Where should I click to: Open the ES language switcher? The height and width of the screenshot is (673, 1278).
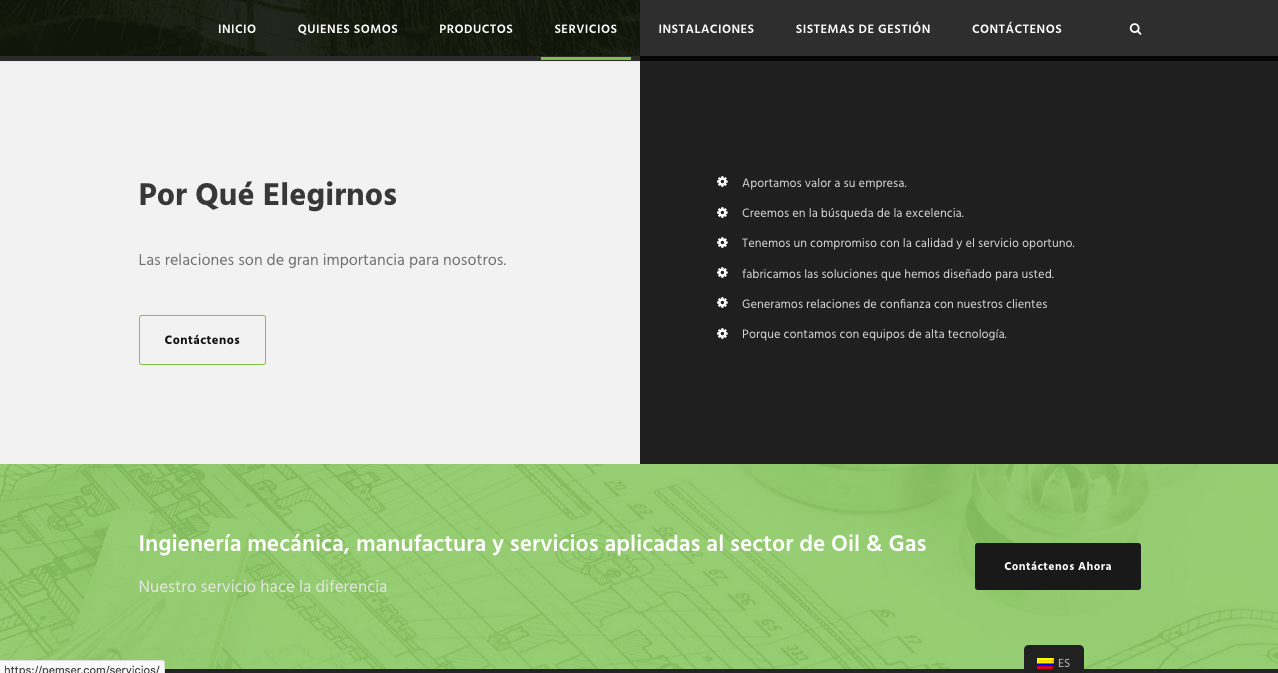coord(1054,662)
